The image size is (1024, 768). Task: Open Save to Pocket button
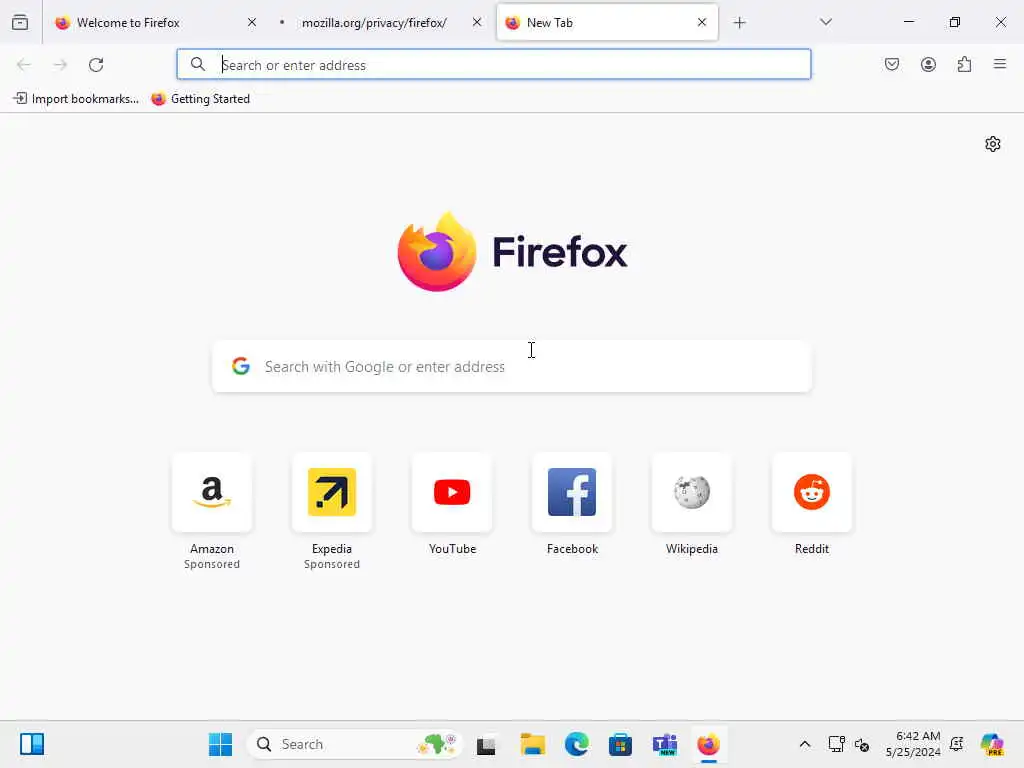click(x=892, y=64)
